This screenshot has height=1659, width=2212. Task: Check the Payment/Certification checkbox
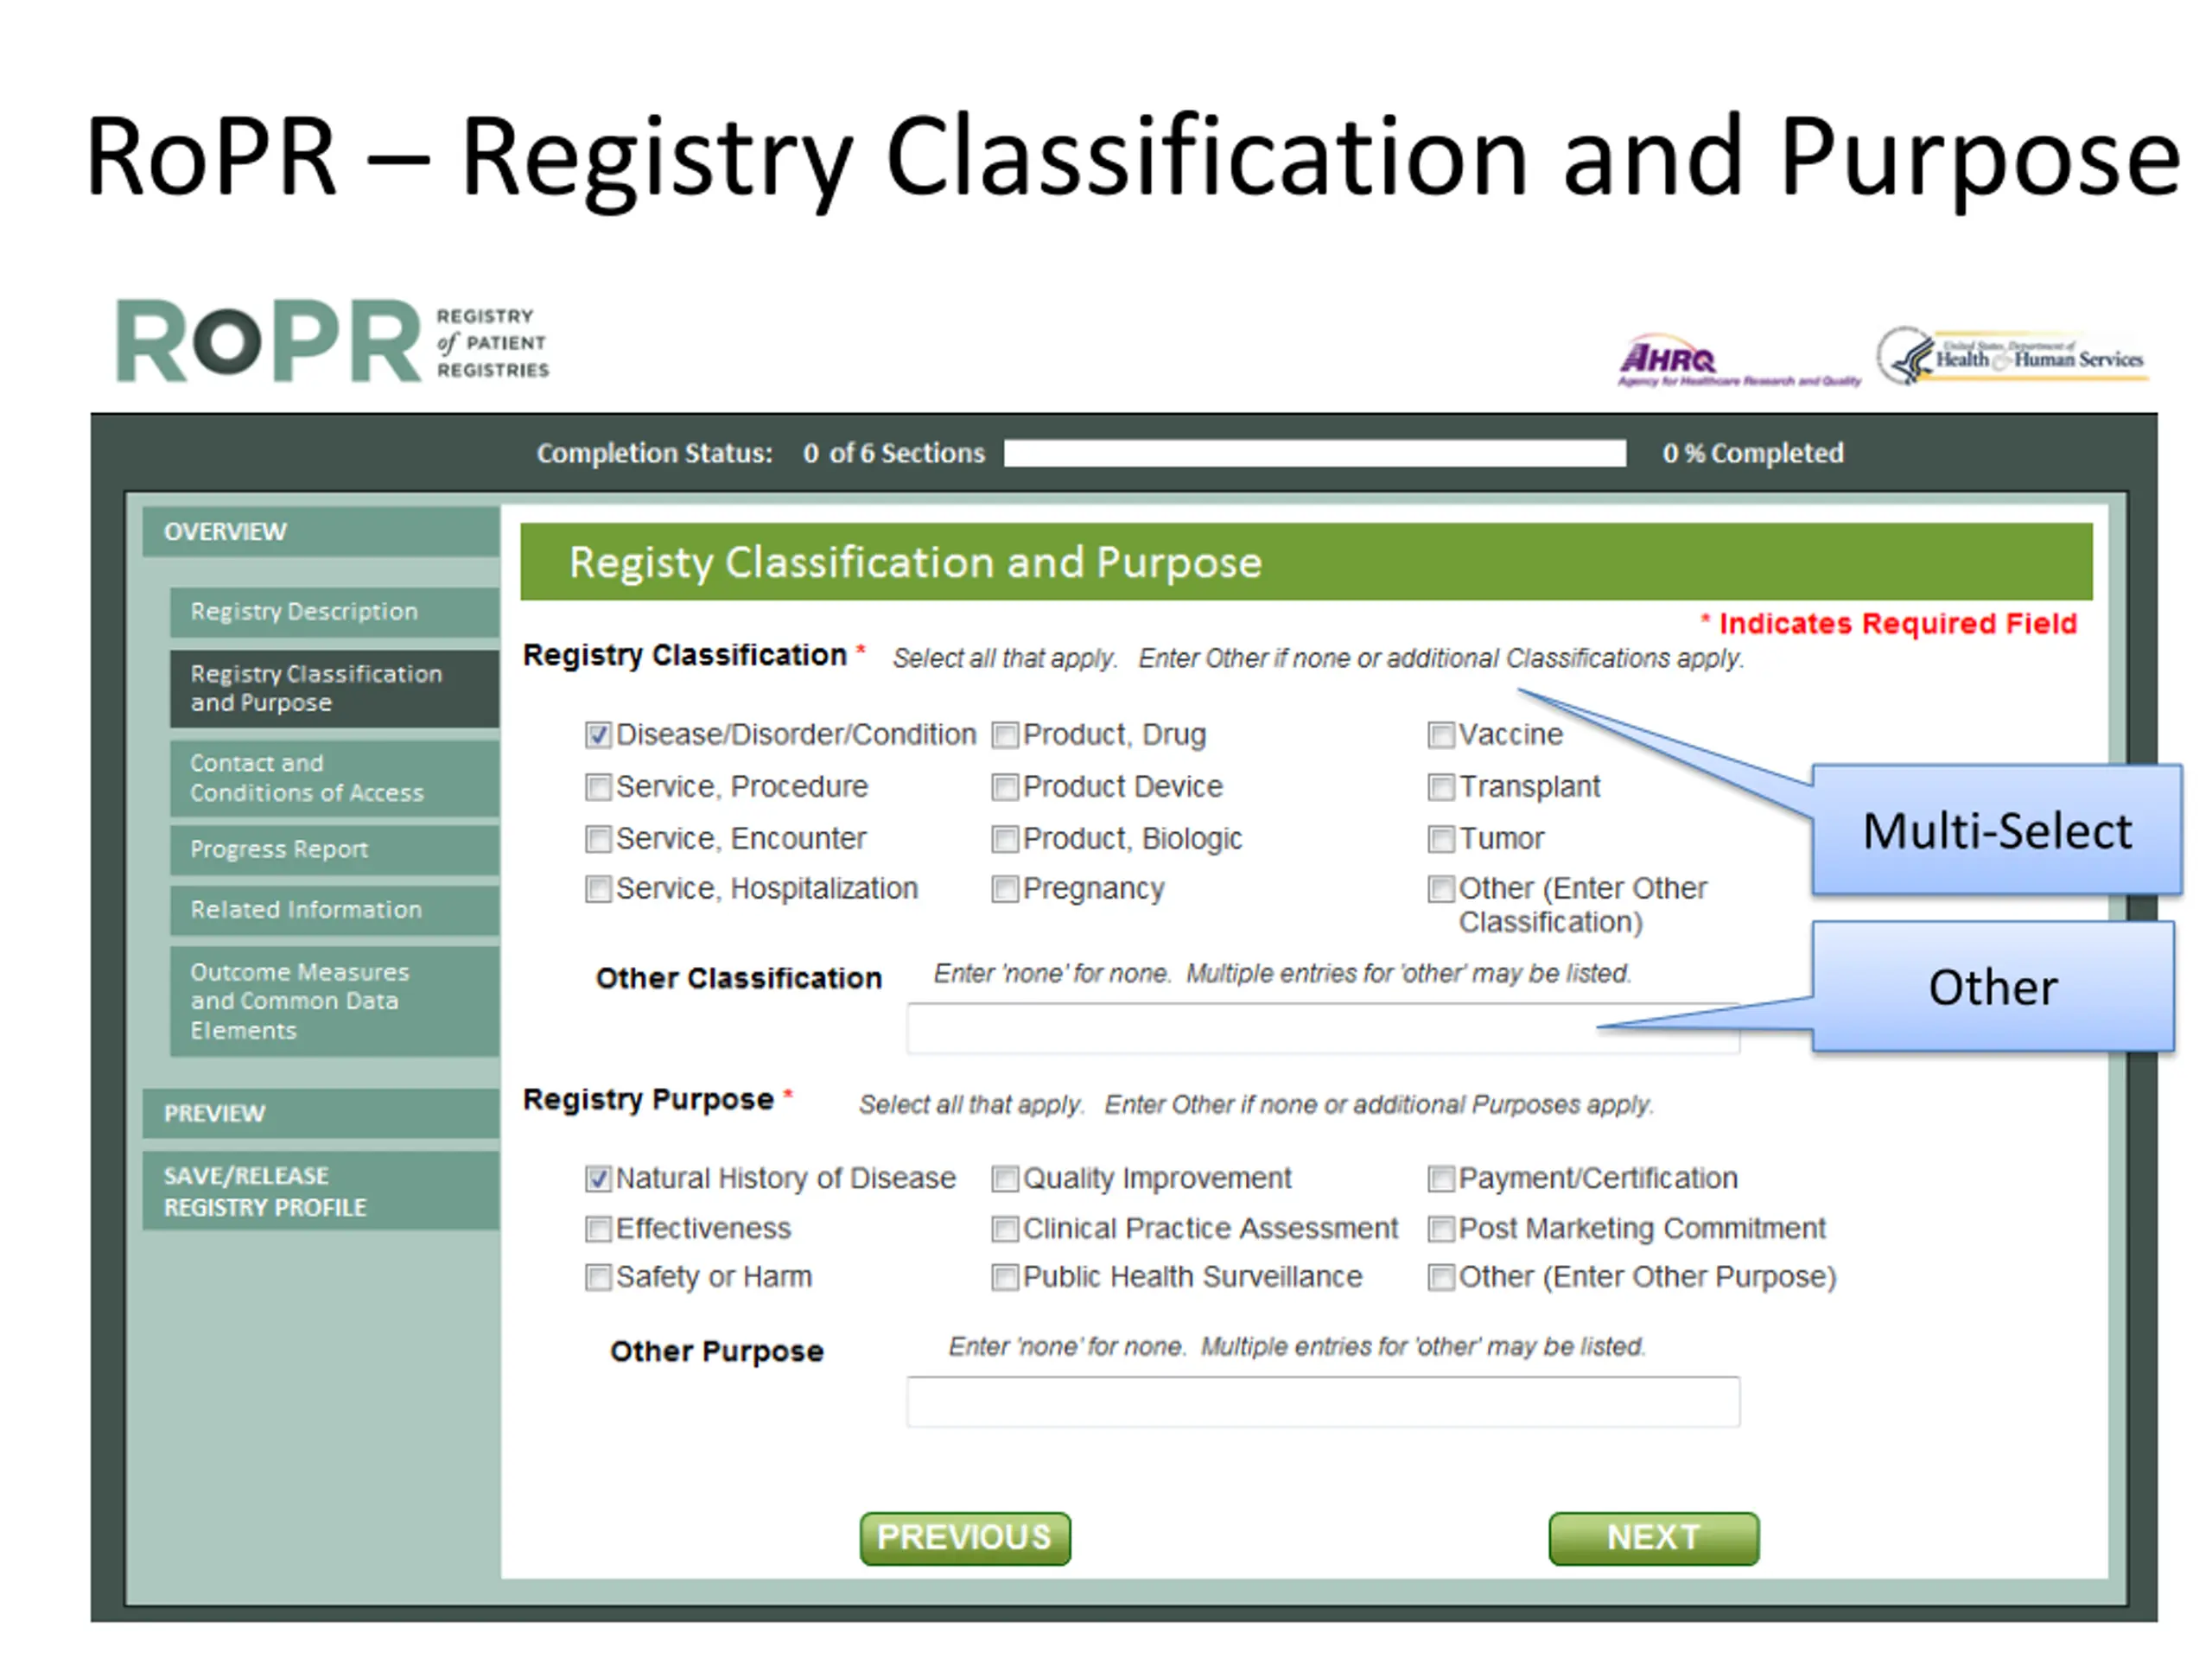click(x=1441, y=1179)
